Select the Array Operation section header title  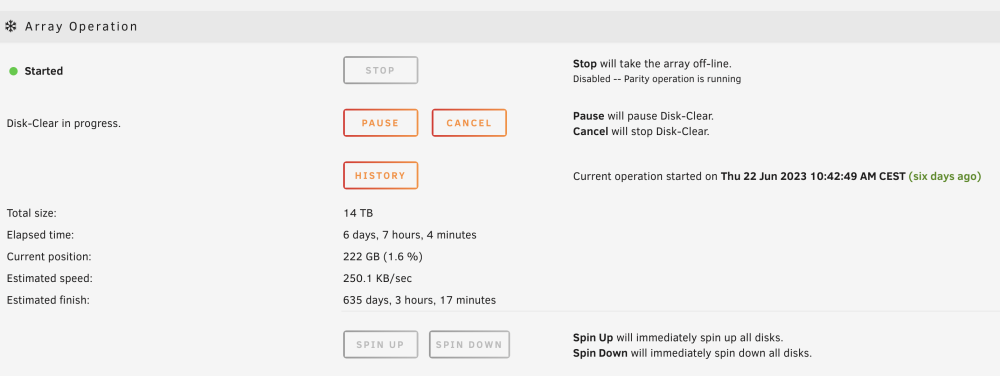pos(81,27)
